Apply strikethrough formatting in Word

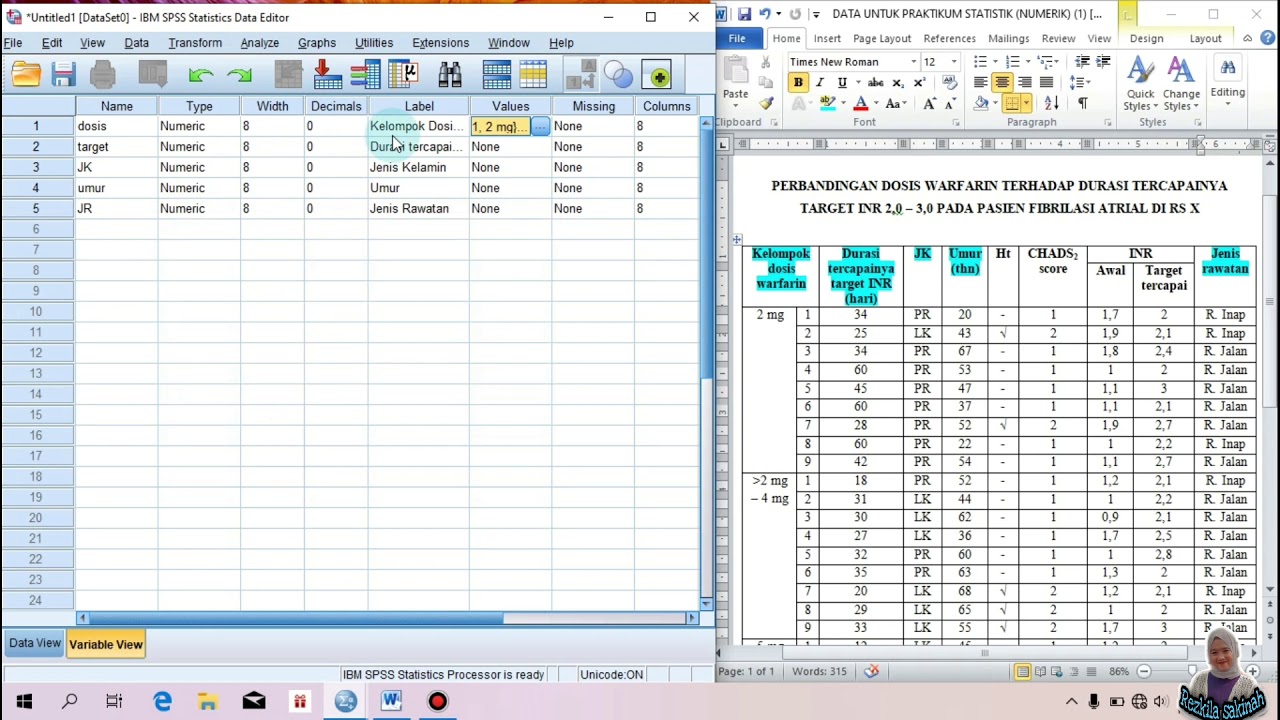(x=875, y=82)
